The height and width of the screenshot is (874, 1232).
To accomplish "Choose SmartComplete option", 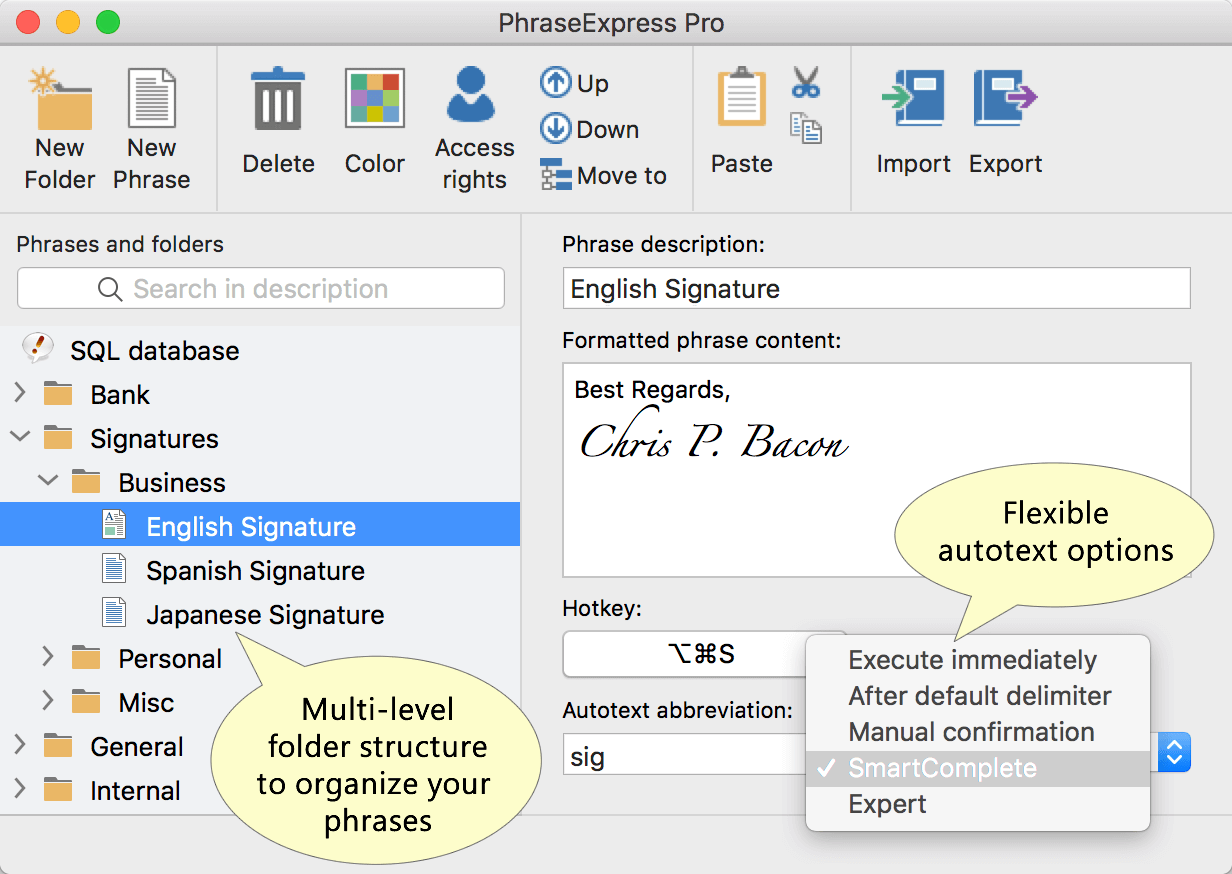I will click(978, 768).
